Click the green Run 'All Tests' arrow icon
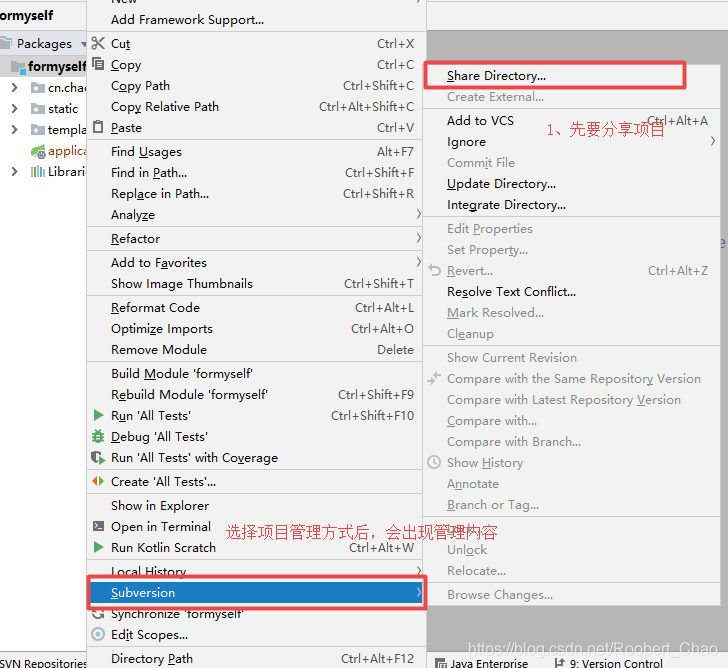 pyautogui.click(x=98, y=415)
